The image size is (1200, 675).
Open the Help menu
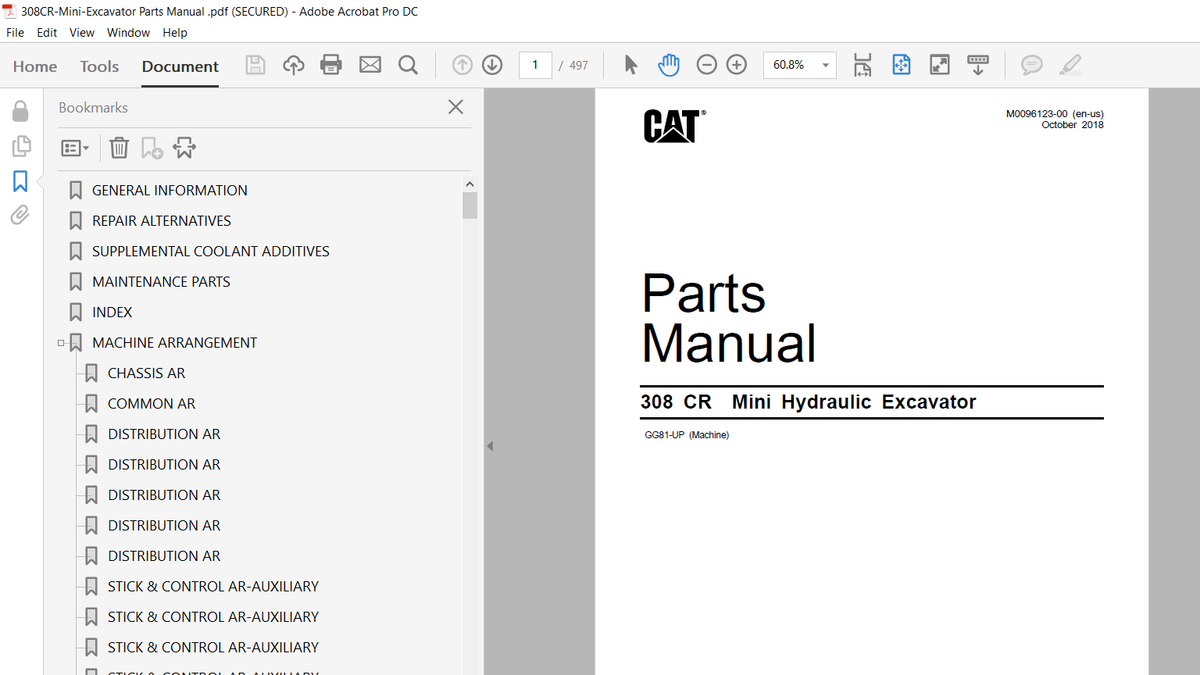[x=175, y=32]
